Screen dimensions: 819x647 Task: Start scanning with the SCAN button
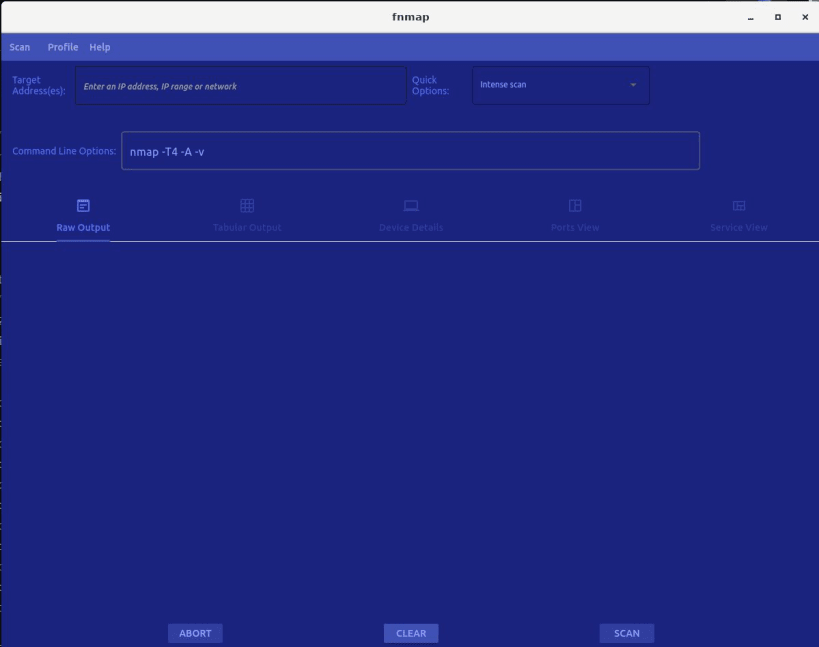tap(627, 633)
